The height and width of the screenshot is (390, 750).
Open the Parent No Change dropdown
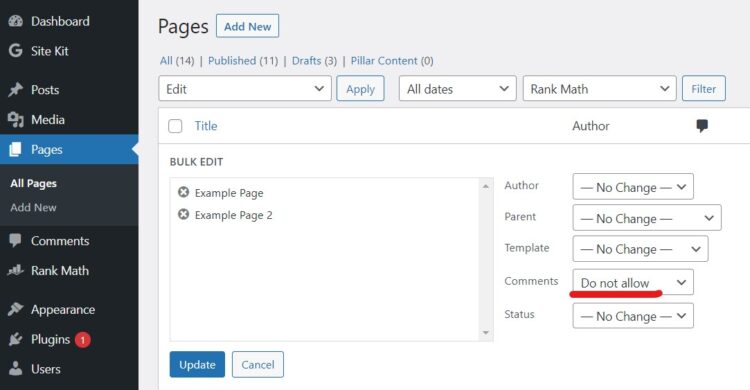pos(647,218)
